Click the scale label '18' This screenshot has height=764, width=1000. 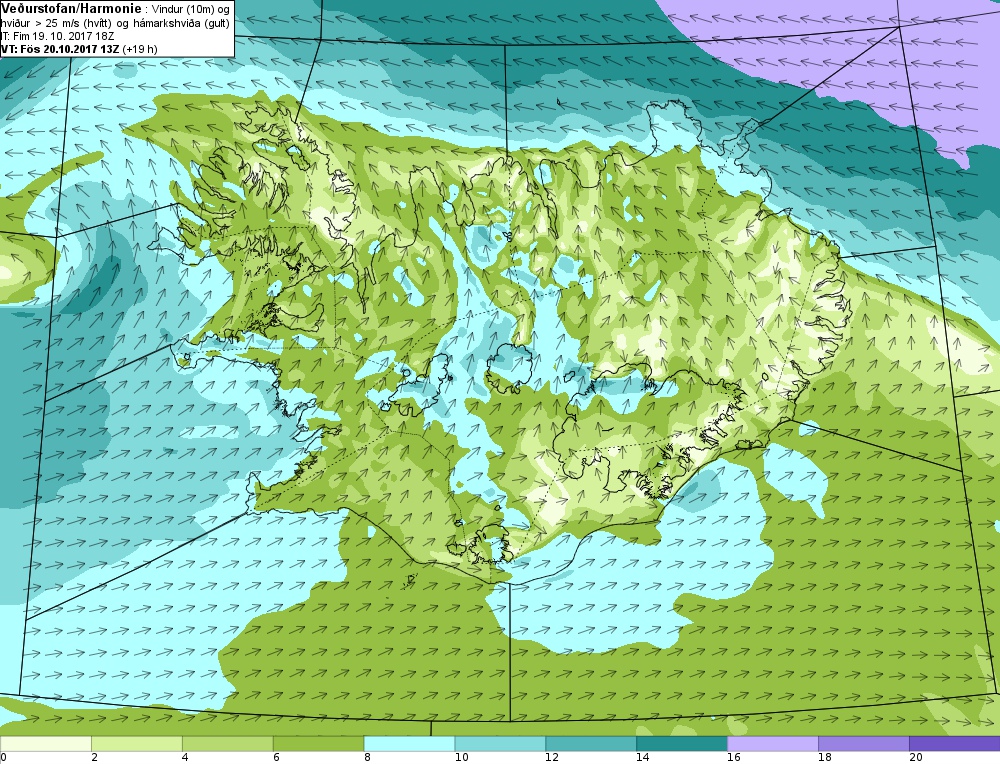(x=825, y=758)
